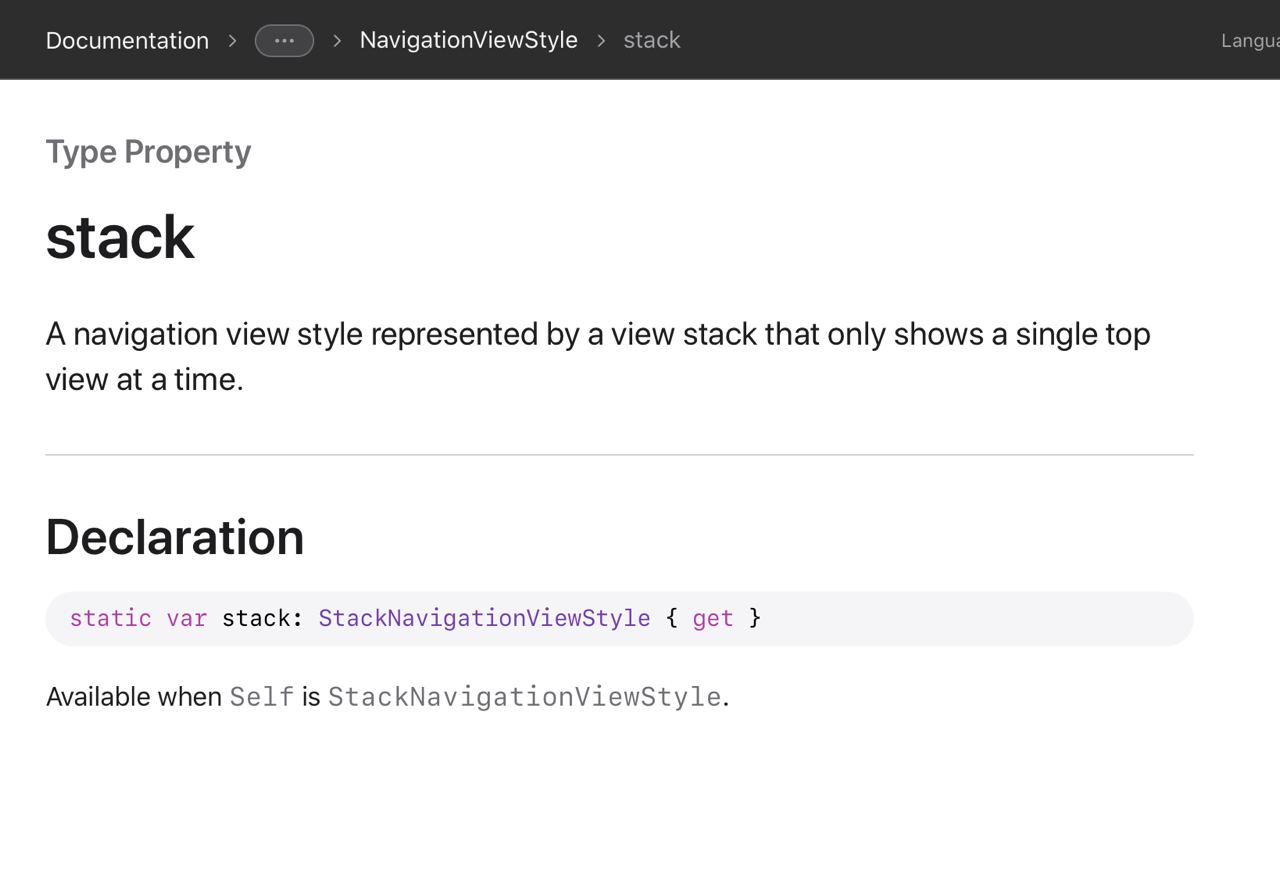This screenshot has height=880, width=1280.
Task: Click the chevron before NavigationViewStyle breadcrumb
Action: (337, 41)
